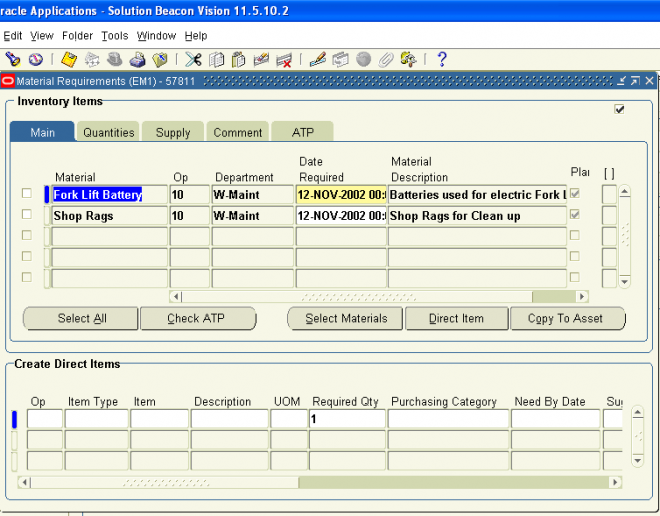Click the Zoom toolbar icon
Screen dimensions: 660x516
tap(340, 59)
